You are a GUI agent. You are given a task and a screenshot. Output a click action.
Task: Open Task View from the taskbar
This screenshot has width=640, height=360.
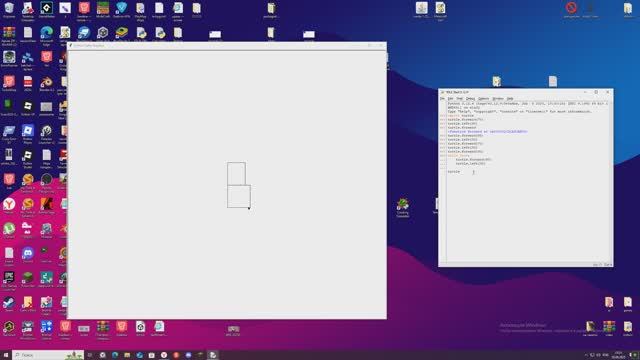[x=90, y=355]
